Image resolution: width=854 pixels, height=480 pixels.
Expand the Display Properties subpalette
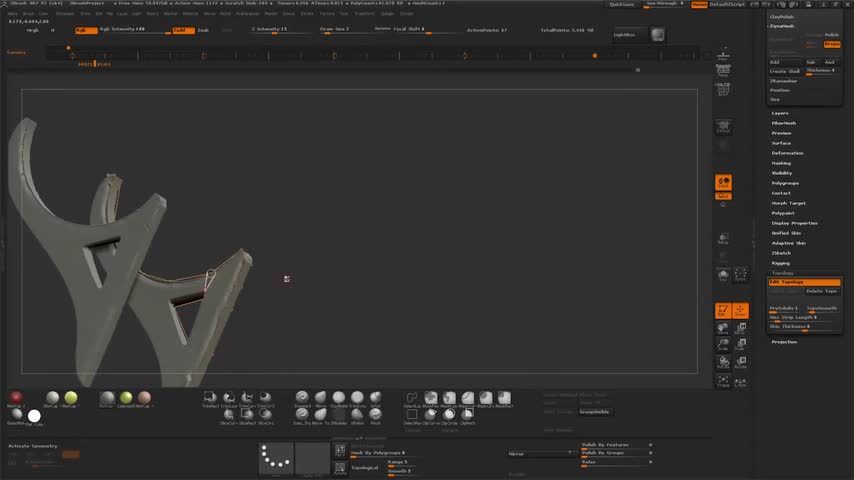(795, 223)
